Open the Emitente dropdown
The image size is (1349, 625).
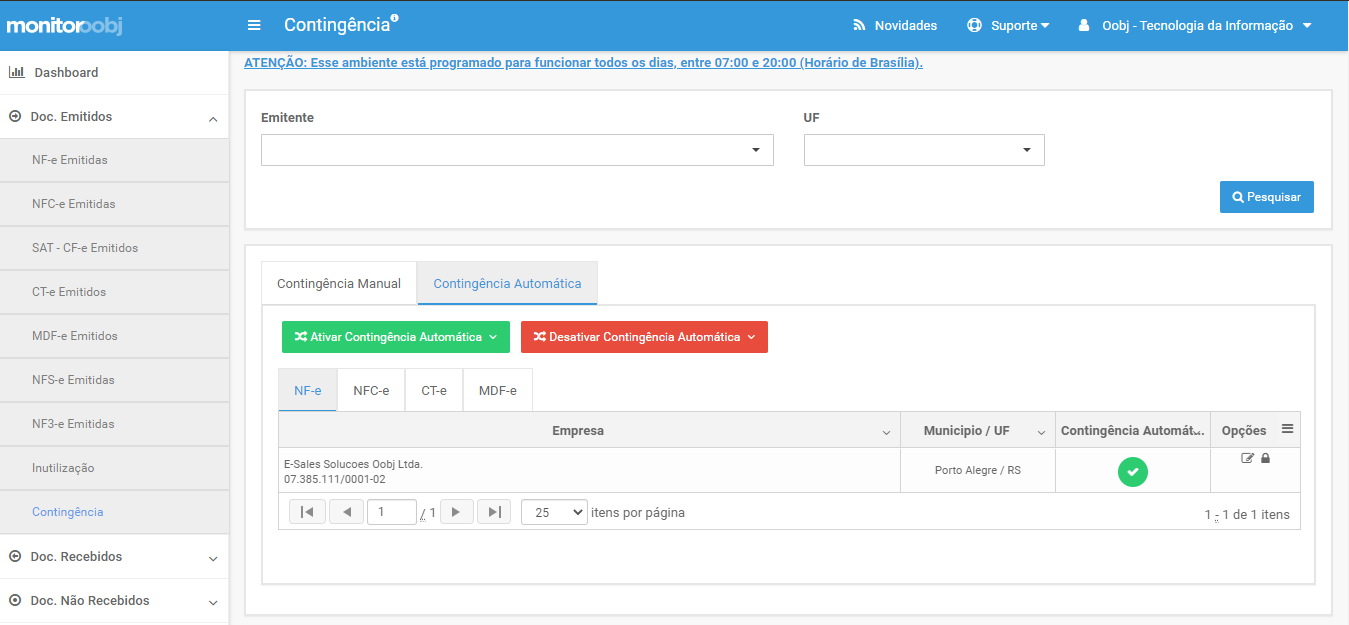(517, 150)
